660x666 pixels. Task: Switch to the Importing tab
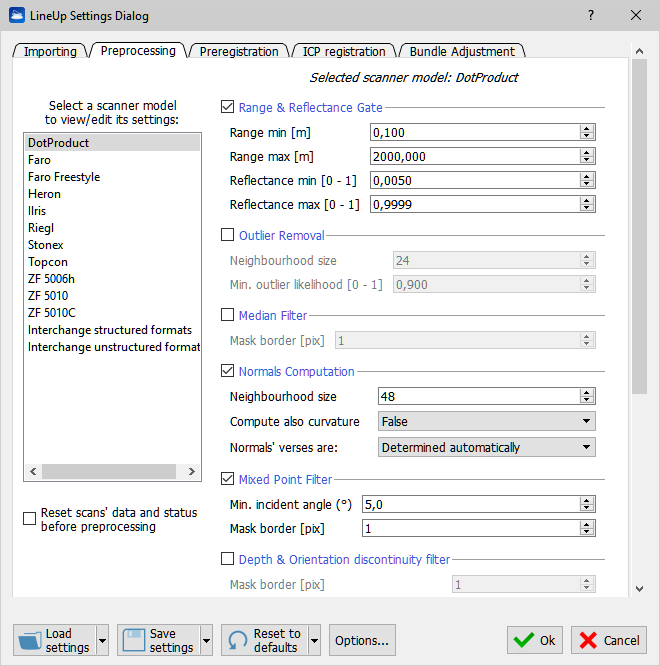click(x=50, y=51)
